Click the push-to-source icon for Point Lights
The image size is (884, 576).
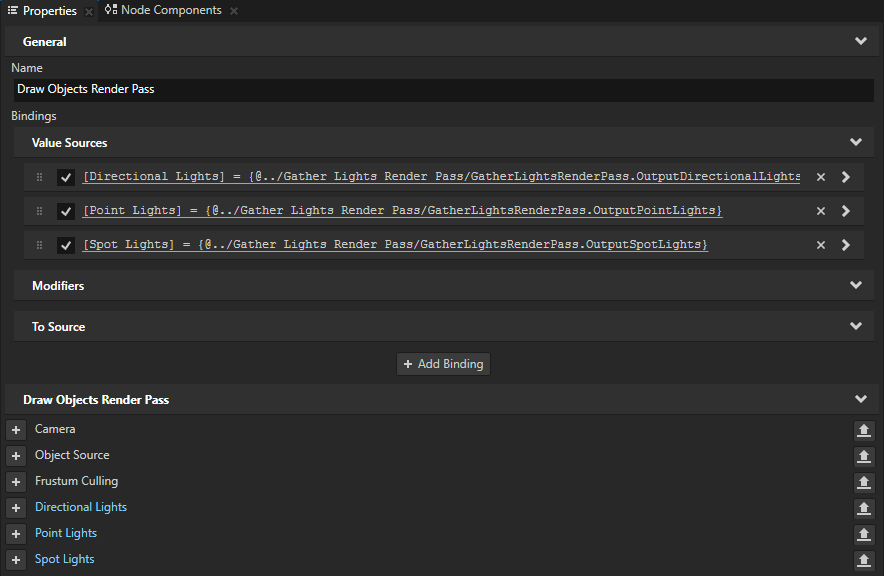[864, 534]
